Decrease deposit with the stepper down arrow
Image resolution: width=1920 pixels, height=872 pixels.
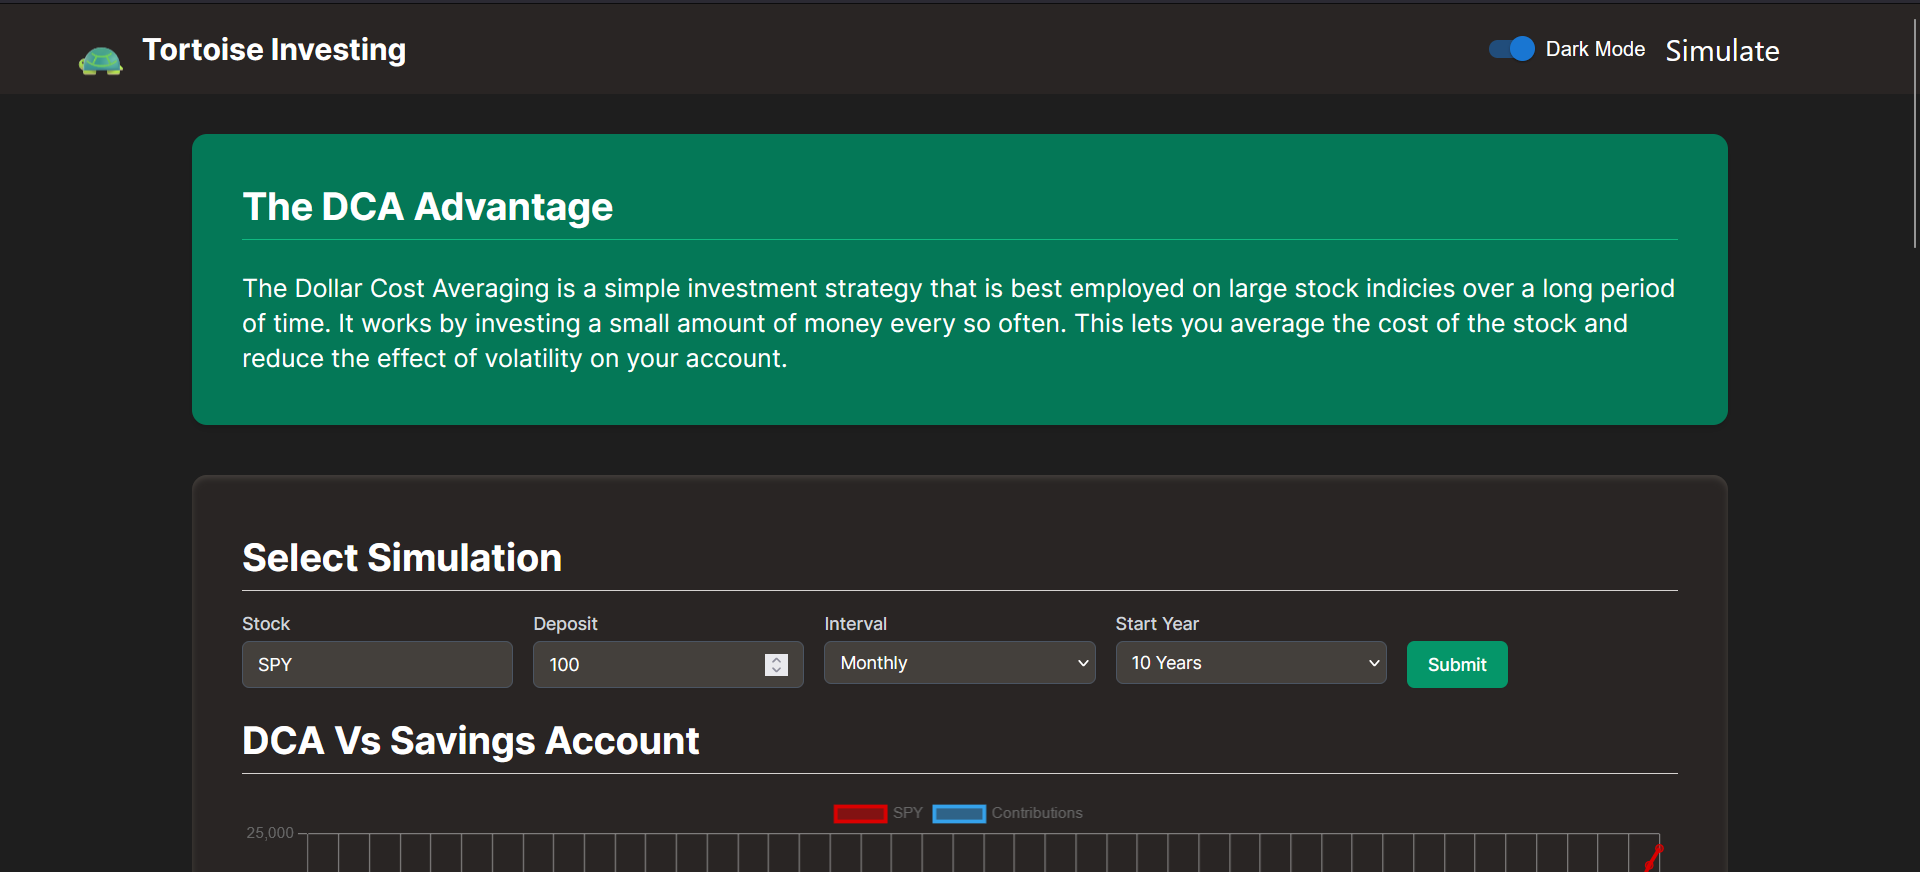pyautogui.click(x=777, y=671)
